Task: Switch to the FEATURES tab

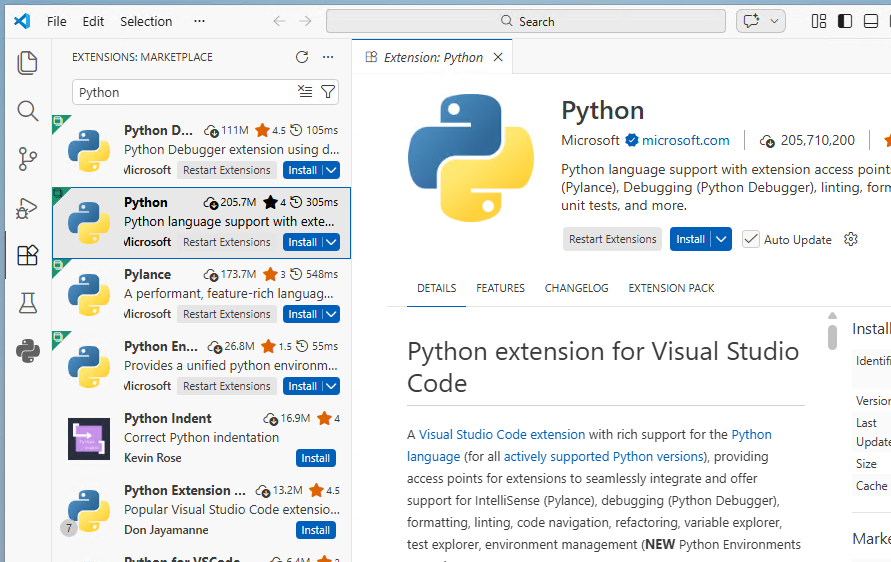Action: (x=500, y=288)
